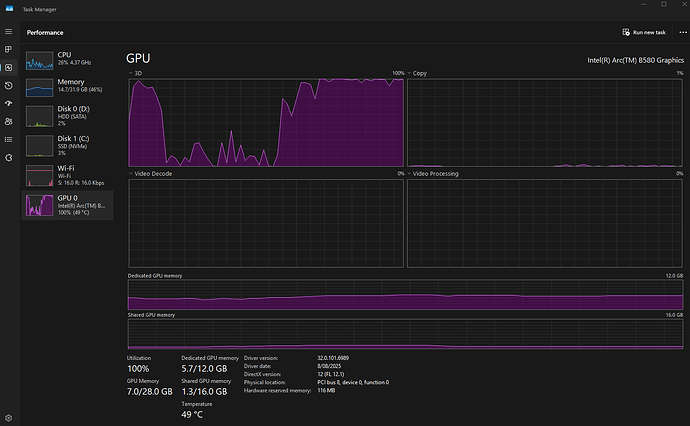Viewport: 690px width, 426px height.
Task: Open the Users page icon
Action: [8, 121]
